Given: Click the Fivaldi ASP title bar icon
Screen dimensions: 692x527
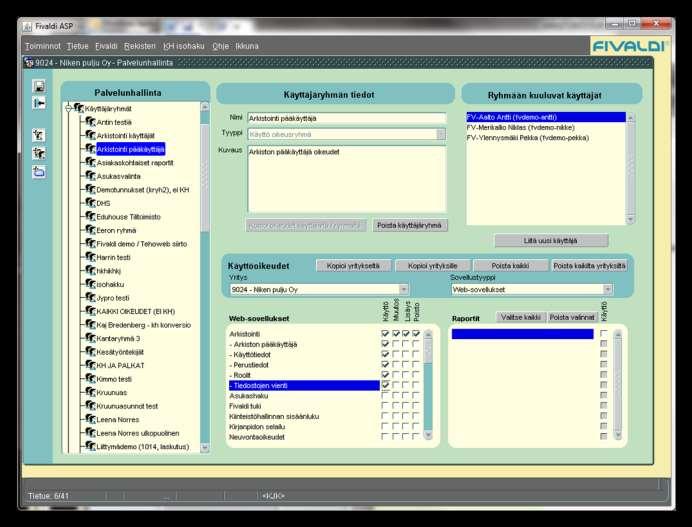Looking at the screenshot, I should click(x=27, y=26).
